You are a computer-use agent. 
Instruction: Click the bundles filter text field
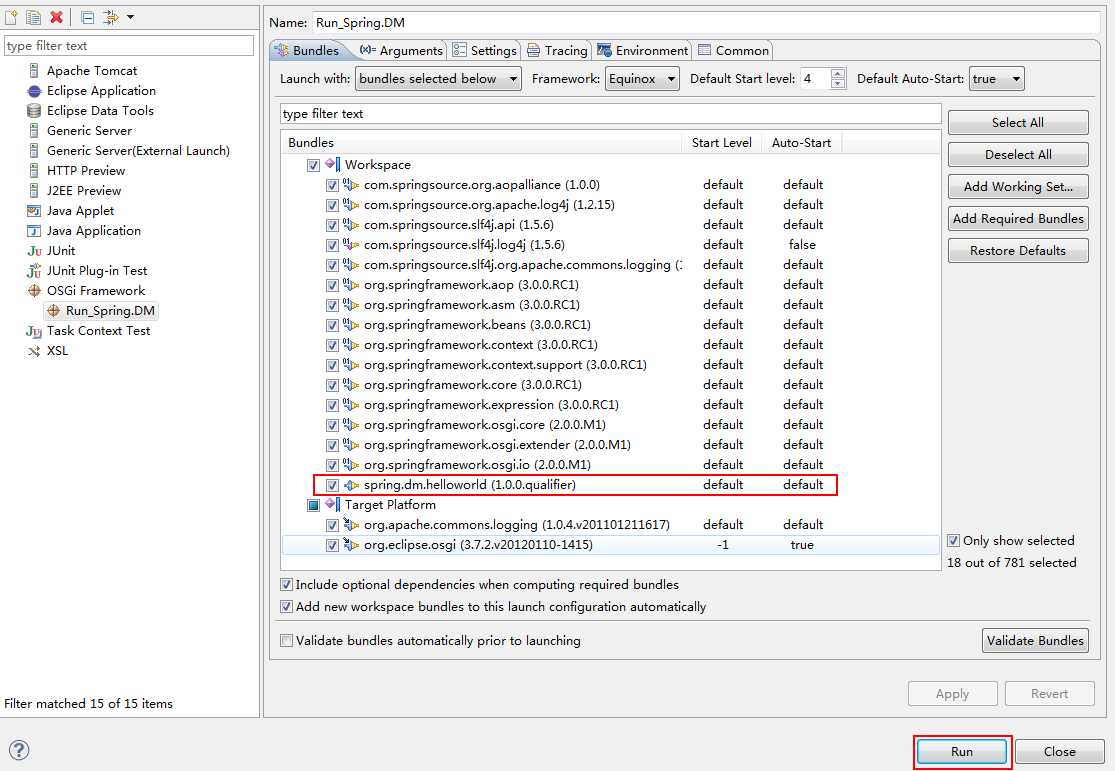tap(611, 114)
